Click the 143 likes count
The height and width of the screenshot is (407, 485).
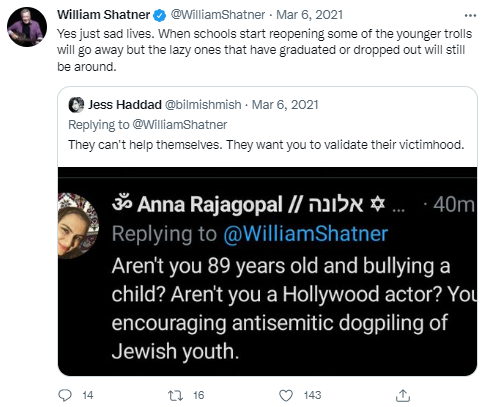pos(312,396)
